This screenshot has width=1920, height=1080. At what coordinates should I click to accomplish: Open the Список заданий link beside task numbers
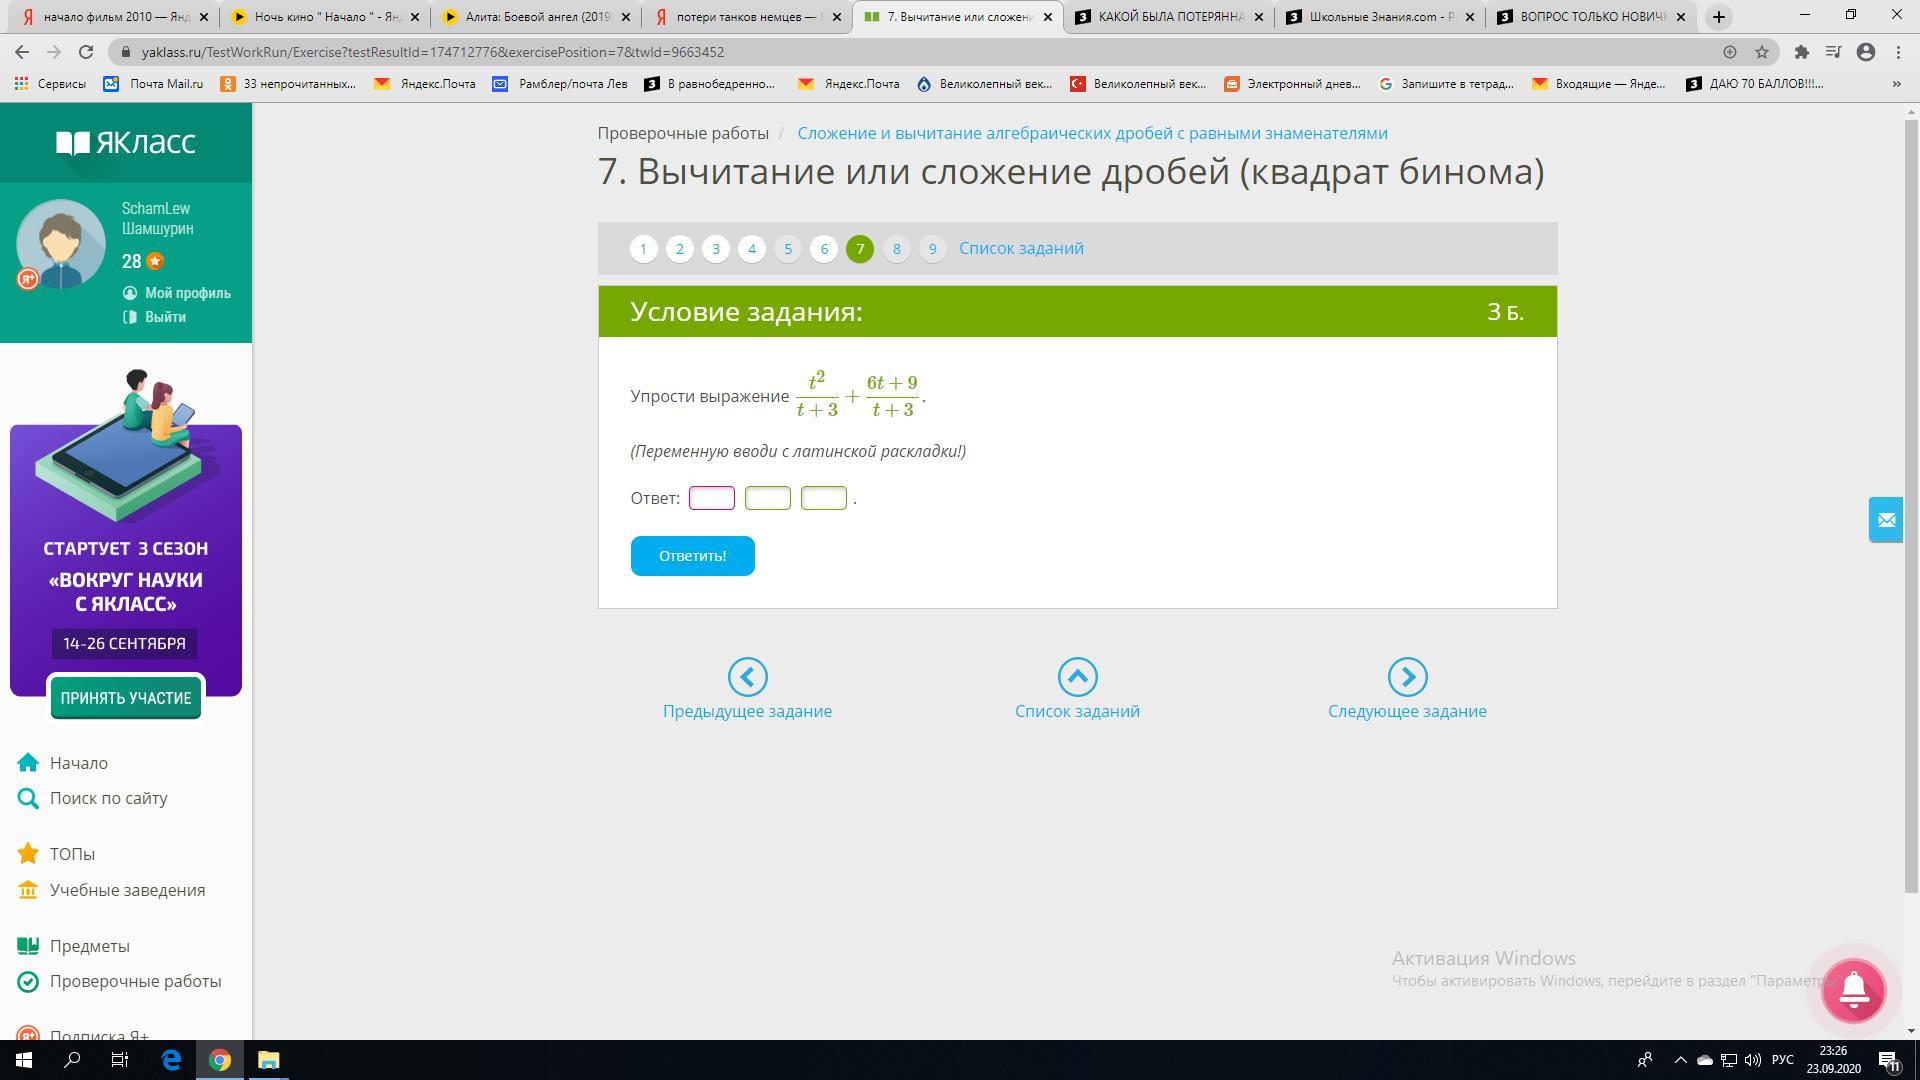coord(1021,249)
